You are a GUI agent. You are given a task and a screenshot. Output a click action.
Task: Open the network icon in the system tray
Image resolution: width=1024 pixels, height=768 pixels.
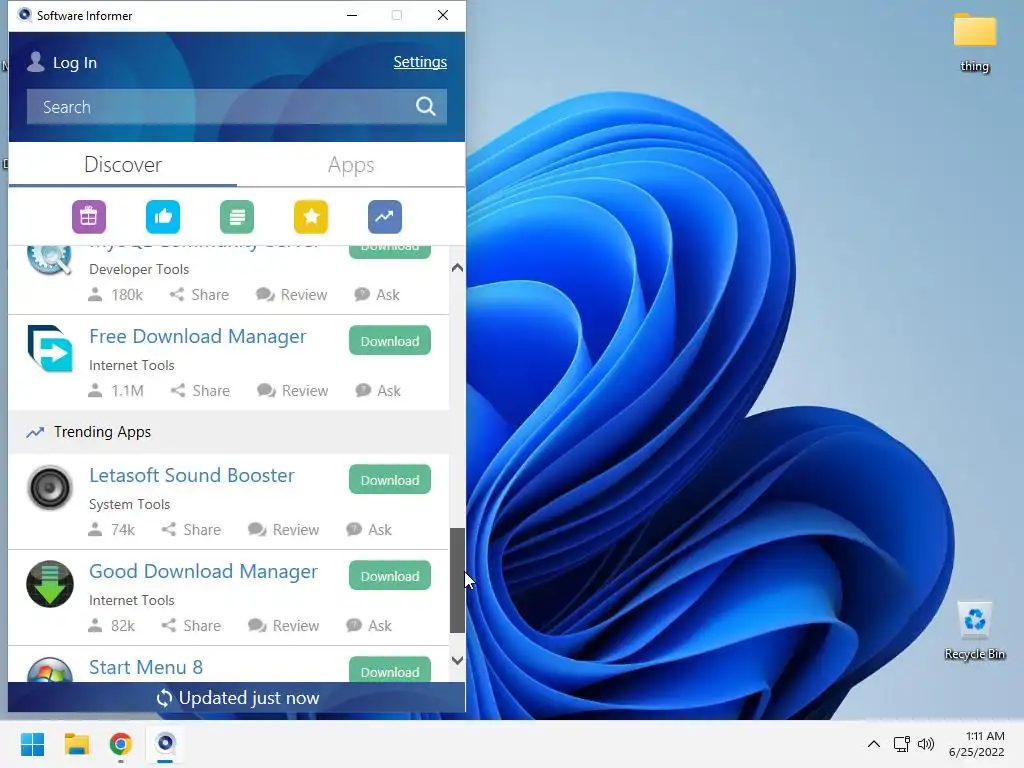902,744
